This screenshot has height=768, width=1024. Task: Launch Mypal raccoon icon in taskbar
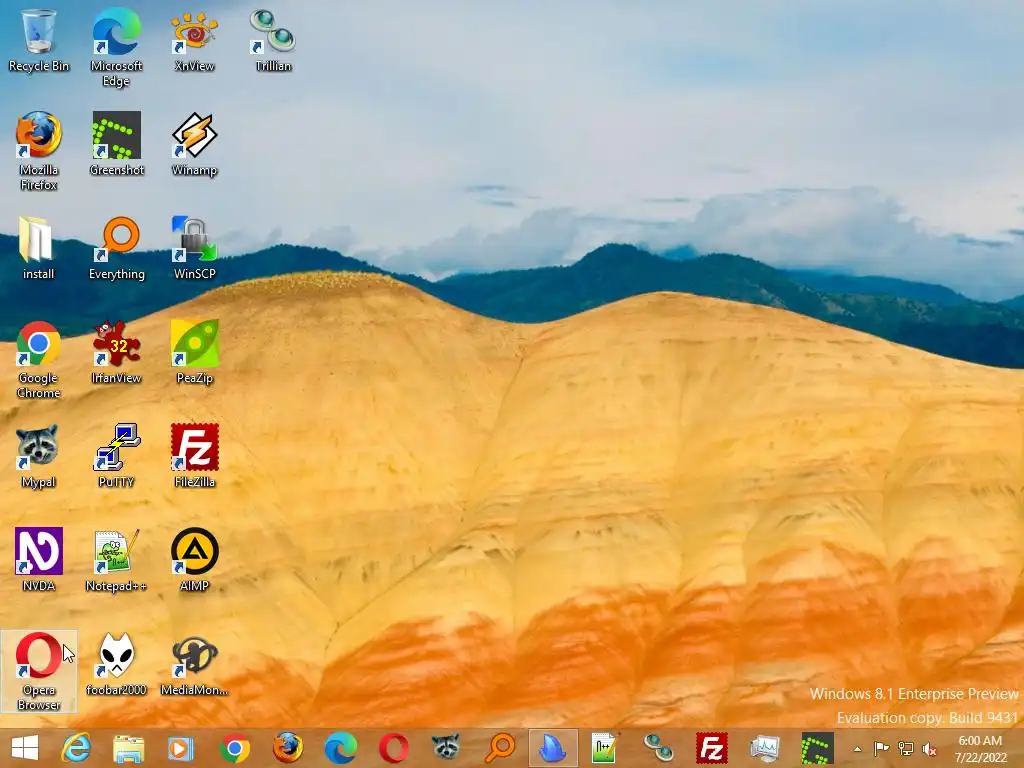446,748
